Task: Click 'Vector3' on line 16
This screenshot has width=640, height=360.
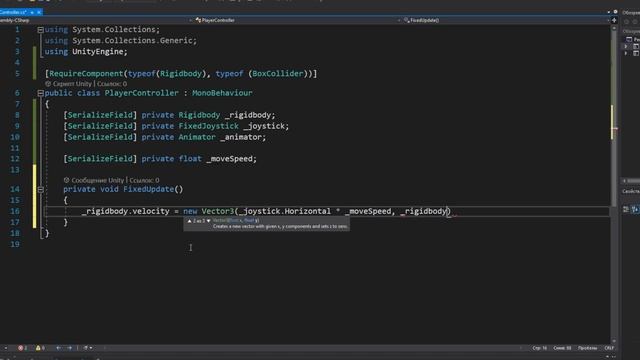Action: (218, 211)
